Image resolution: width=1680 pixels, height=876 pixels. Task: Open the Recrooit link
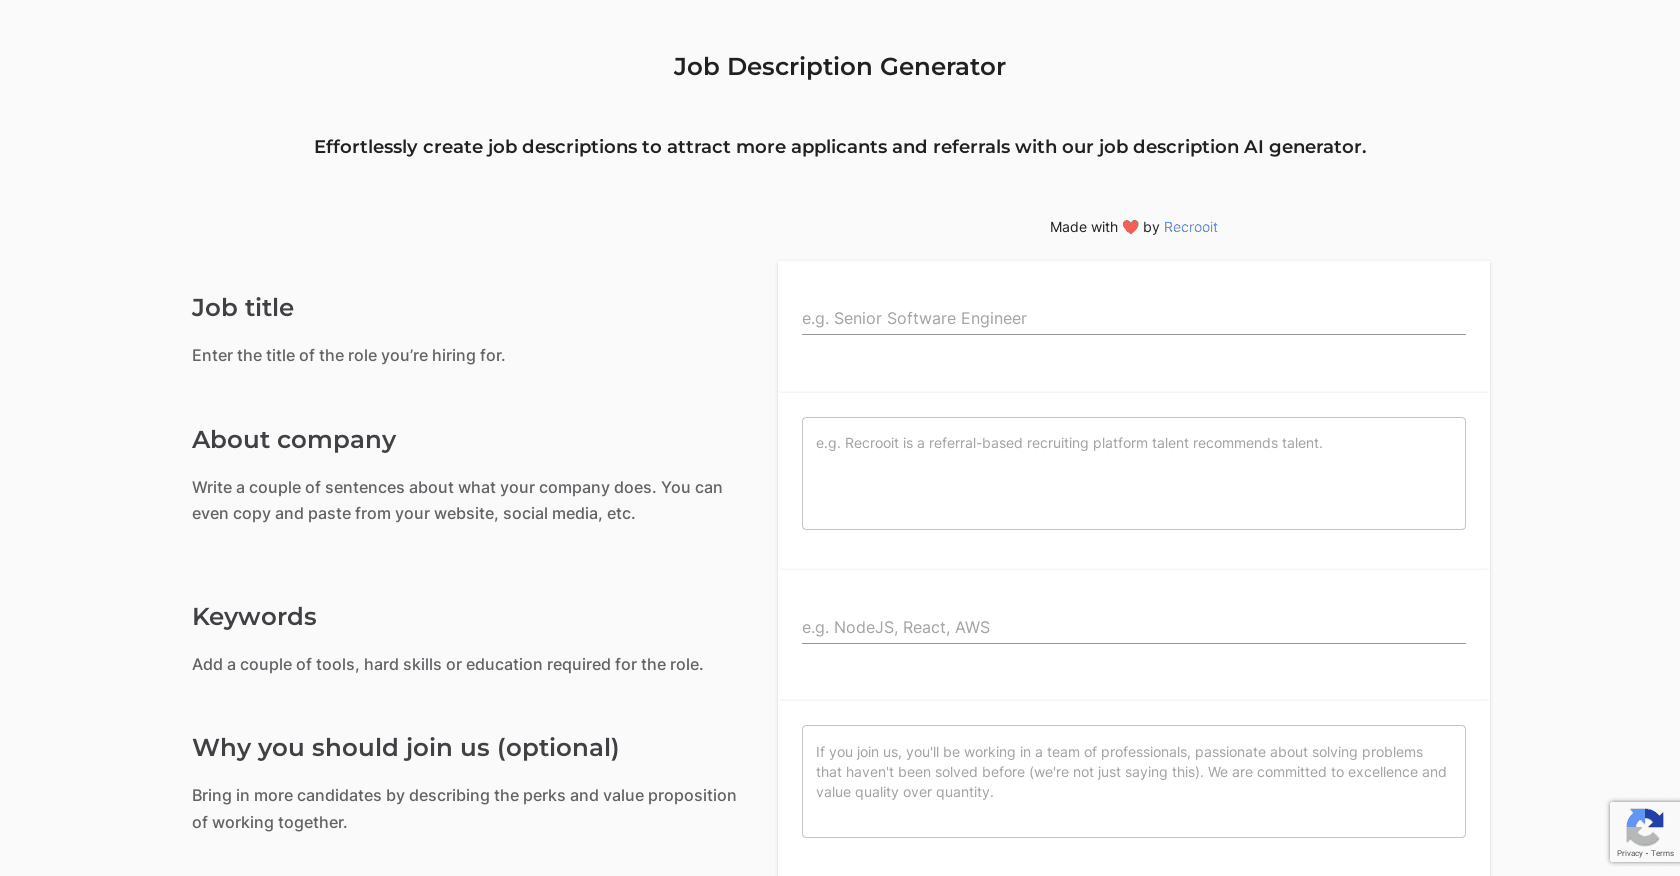[x=1190, y=227]
